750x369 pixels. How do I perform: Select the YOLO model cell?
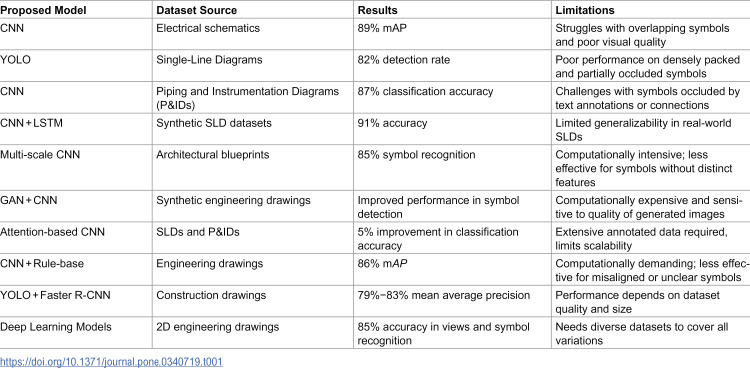[x=76, y=66]
